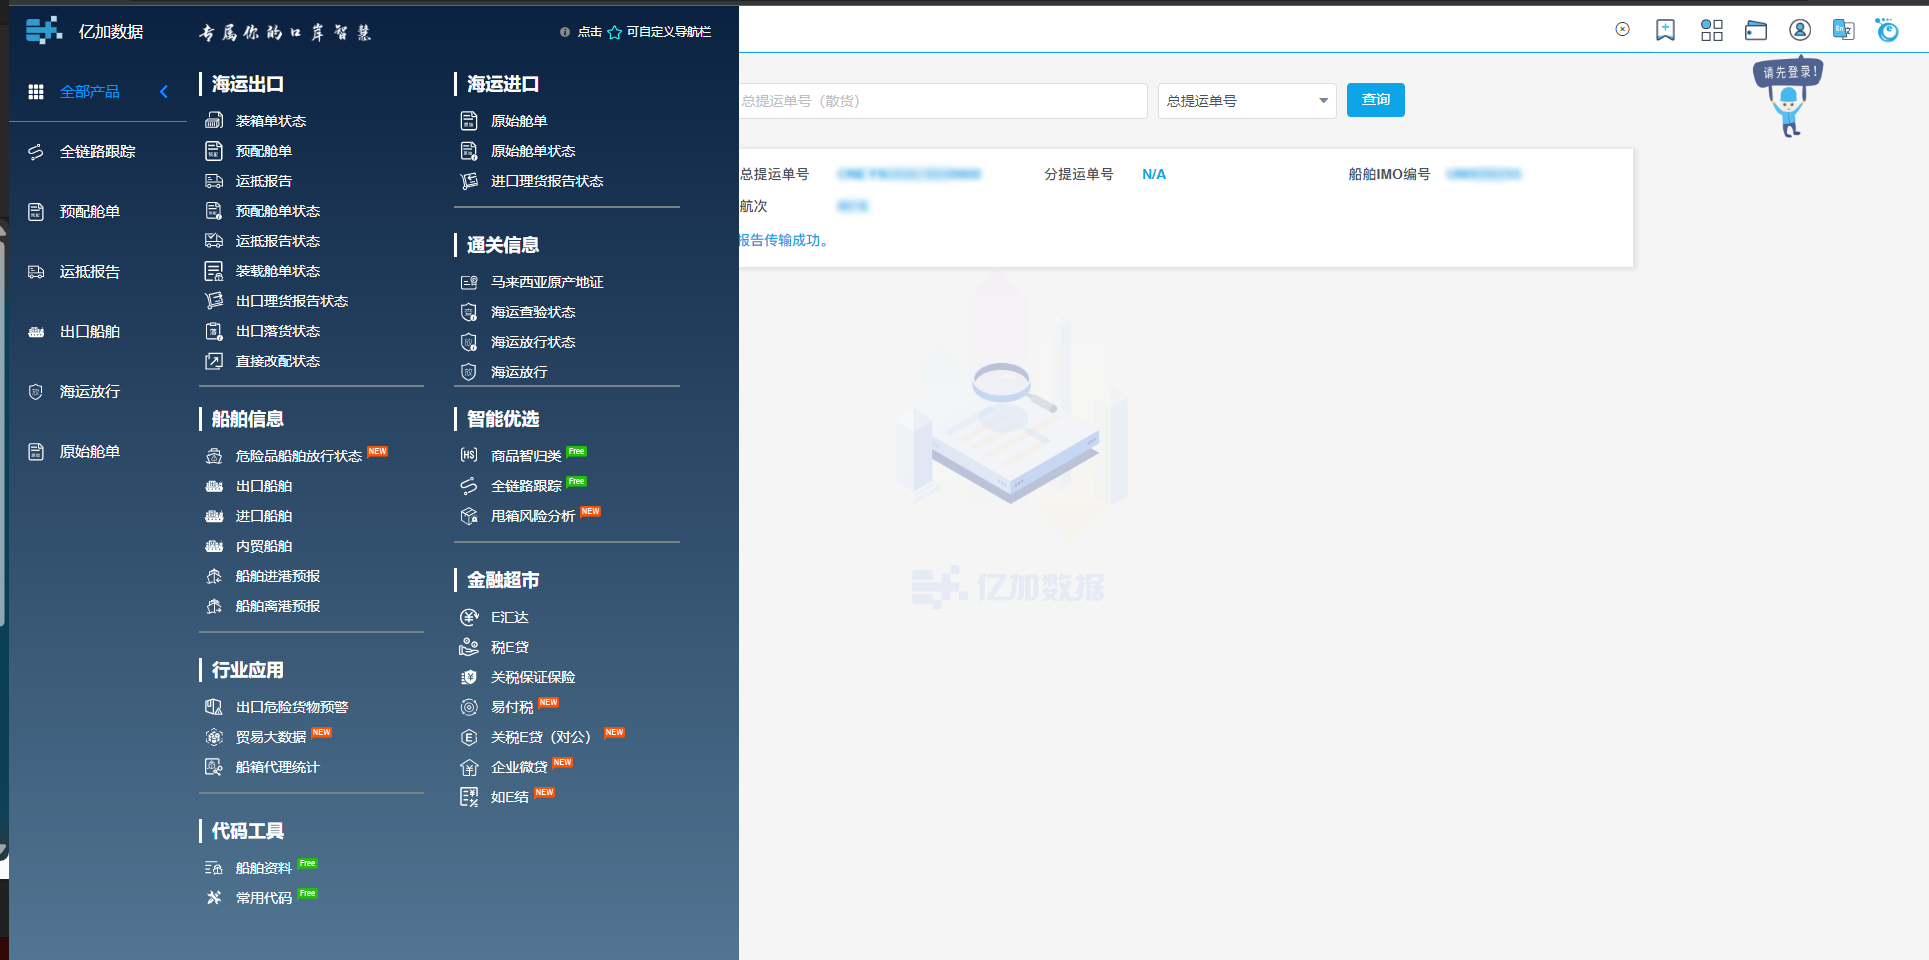Click the 常用代码 tools icon
The image size is (1929, 960).
click(214, 898)
